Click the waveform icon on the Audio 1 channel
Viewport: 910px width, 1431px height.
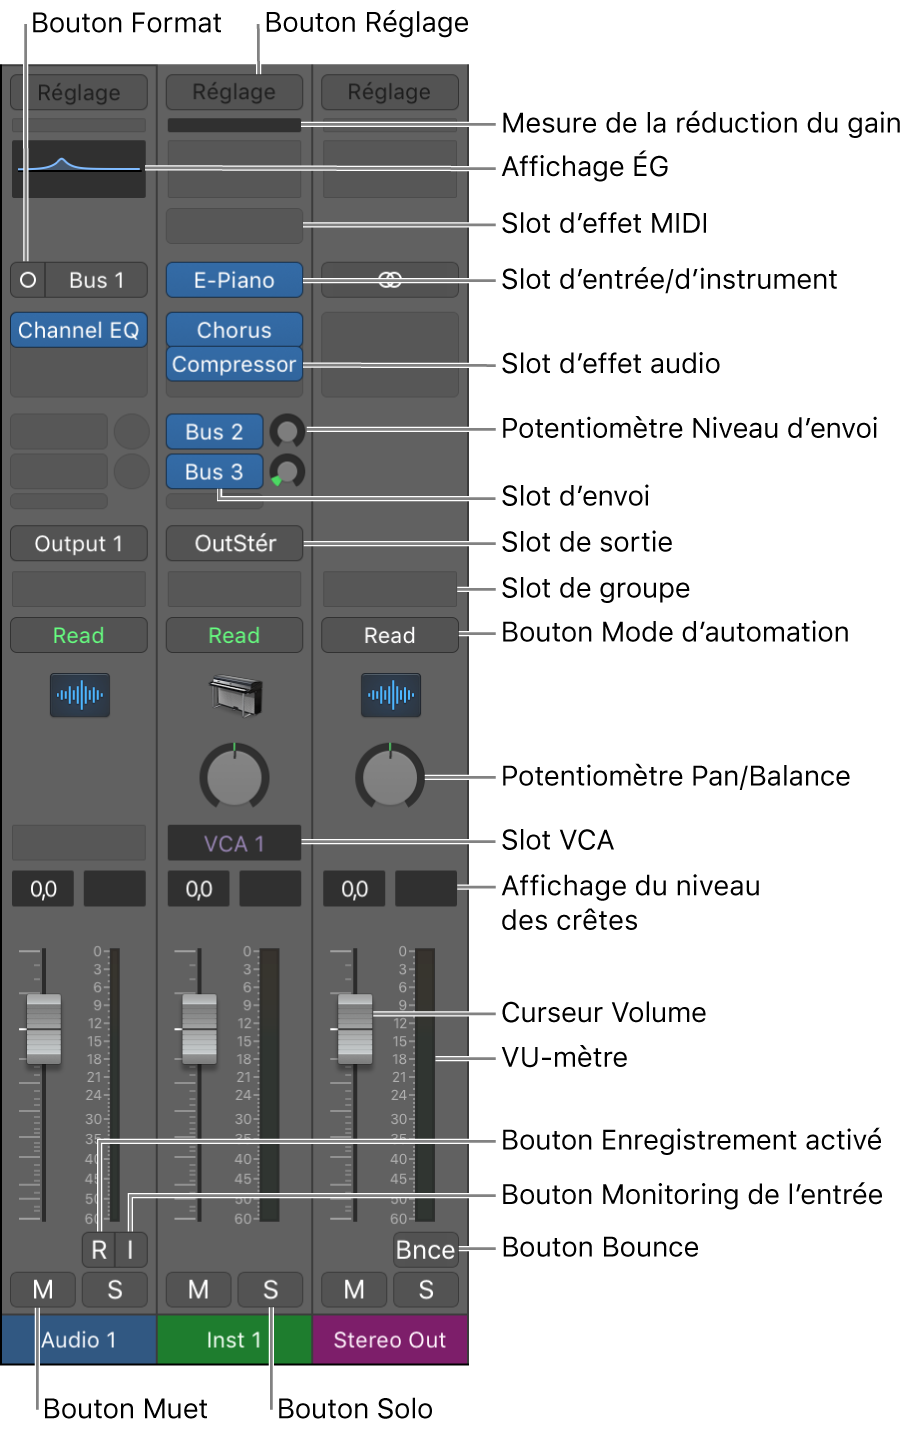[78, 695]
